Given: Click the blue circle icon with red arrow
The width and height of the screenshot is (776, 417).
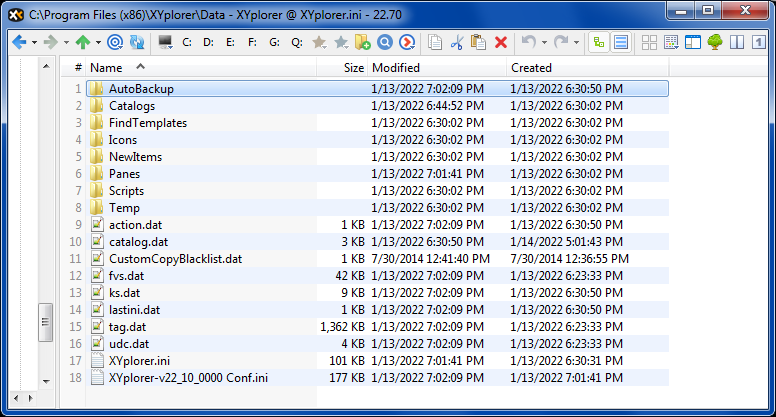Looking at the screenshot, I should click(x=407, y=42).
